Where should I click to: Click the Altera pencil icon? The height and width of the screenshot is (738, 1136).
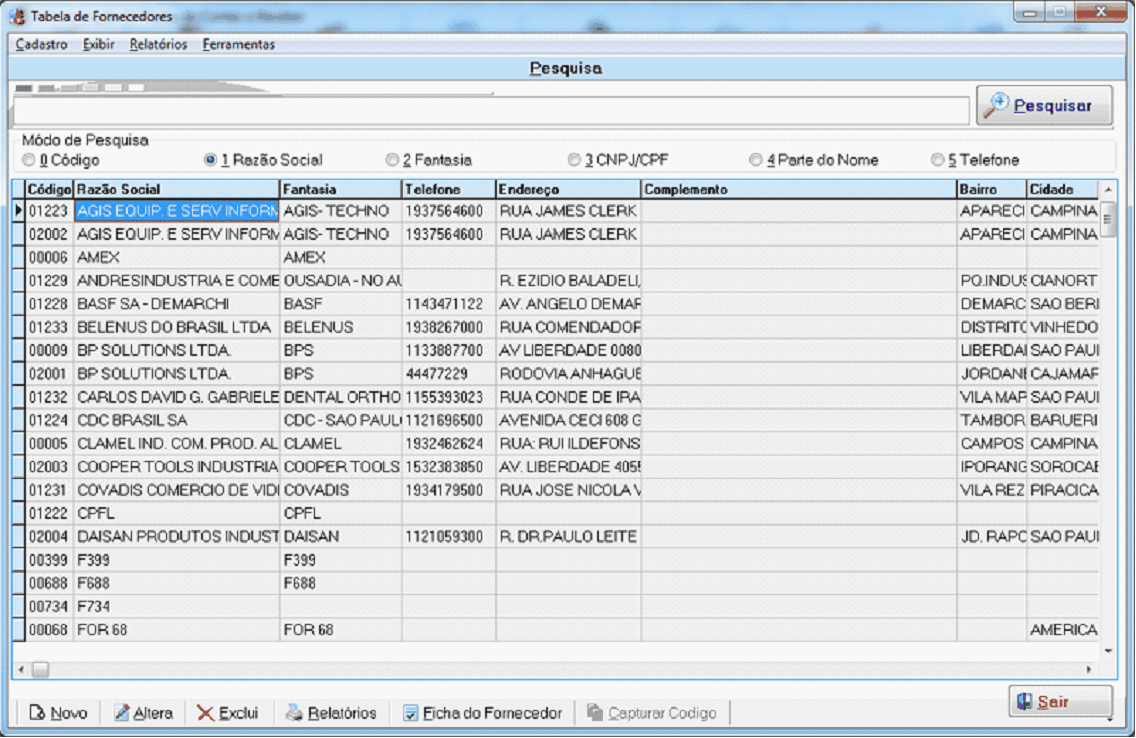click(x=122, y=713)
